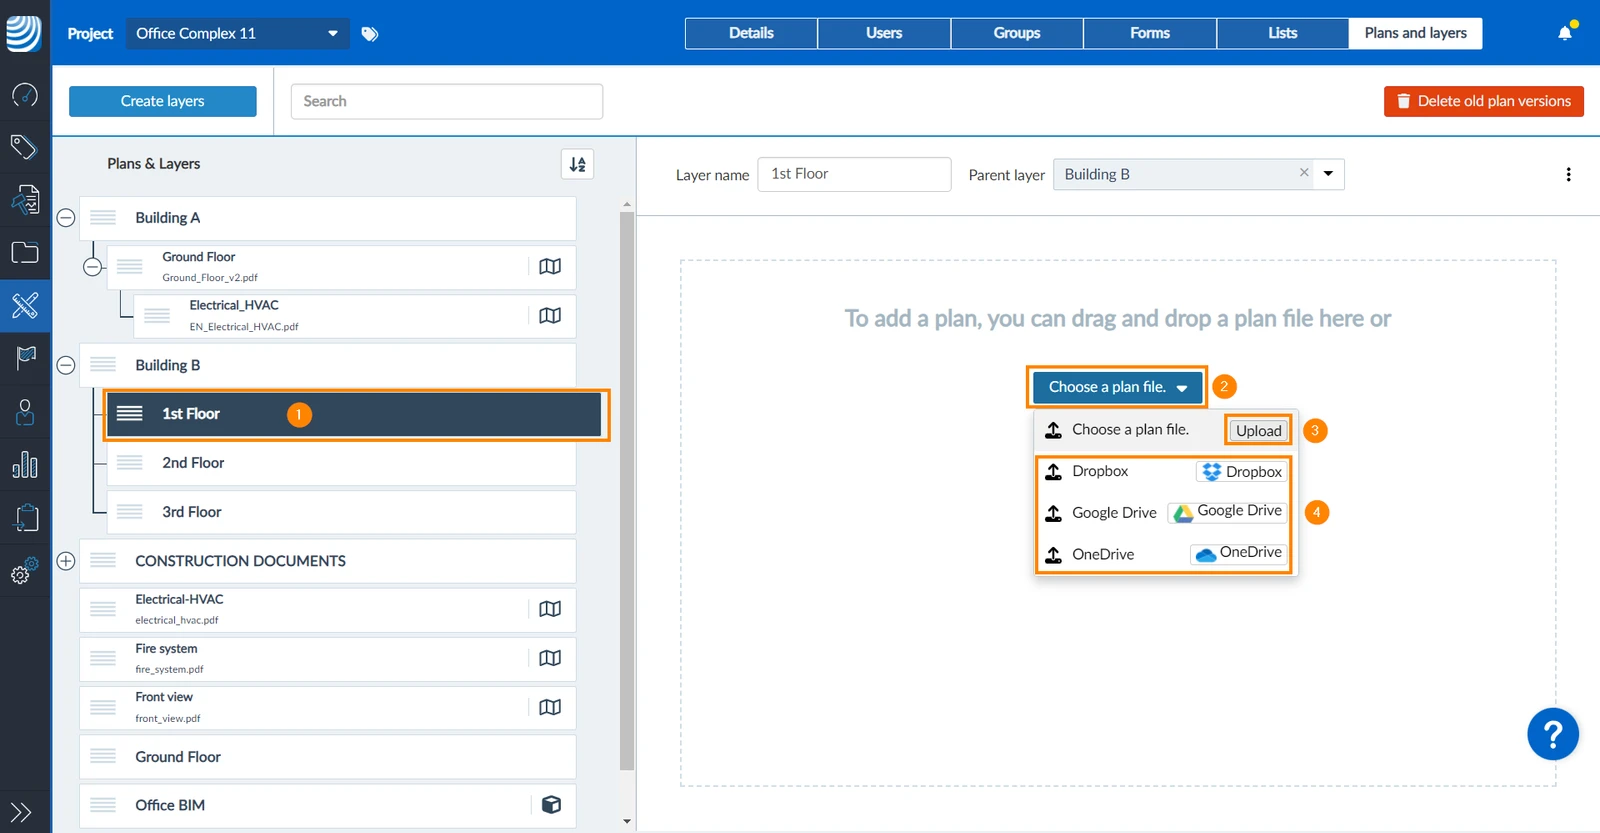Viewport: 1600px width, 833px height.
Task: Click the layer list scrollbar thumb
Action: click(x=627, y=490)
